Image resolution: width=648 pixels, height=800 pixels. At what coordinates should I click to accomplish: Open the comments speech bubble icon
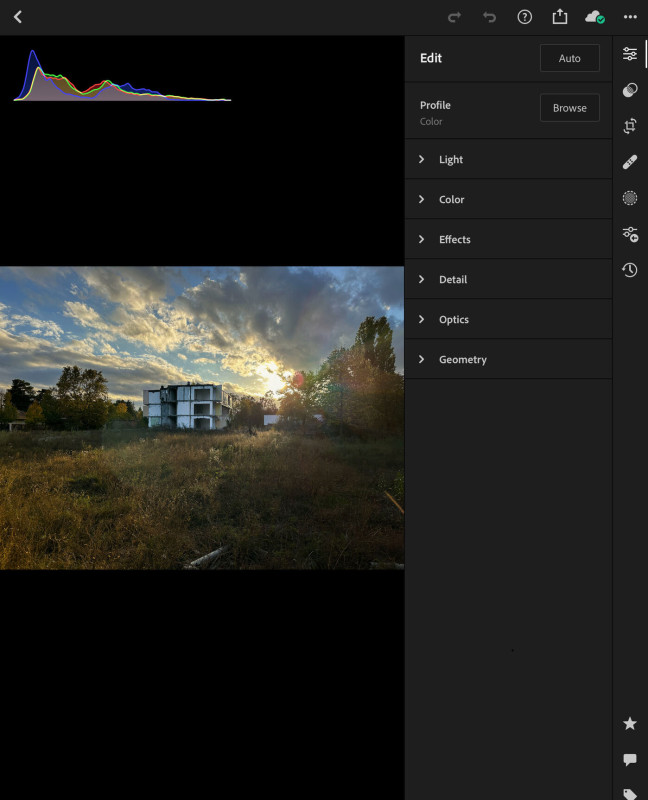click(x=630, y=760)
